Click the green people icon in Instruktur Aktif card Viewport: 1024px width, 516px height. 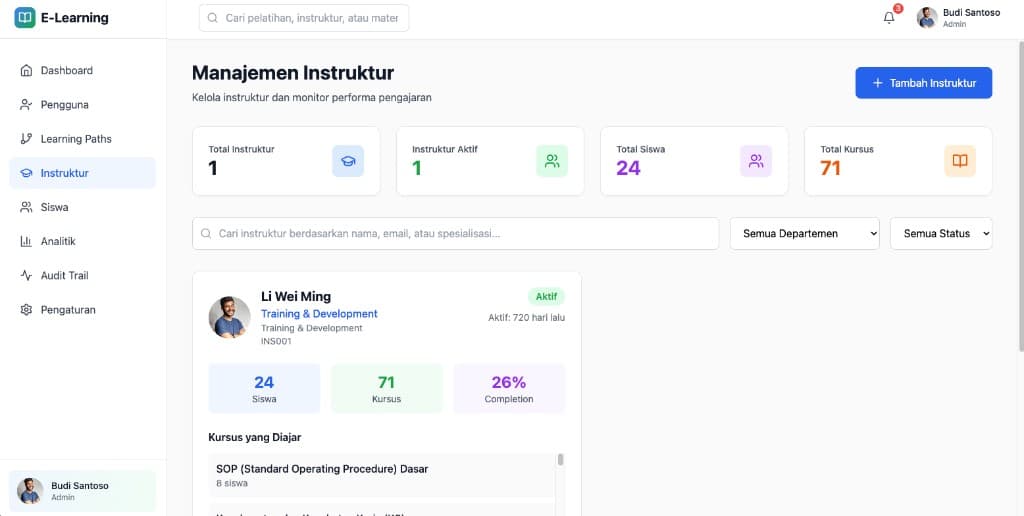click(552, 161)
